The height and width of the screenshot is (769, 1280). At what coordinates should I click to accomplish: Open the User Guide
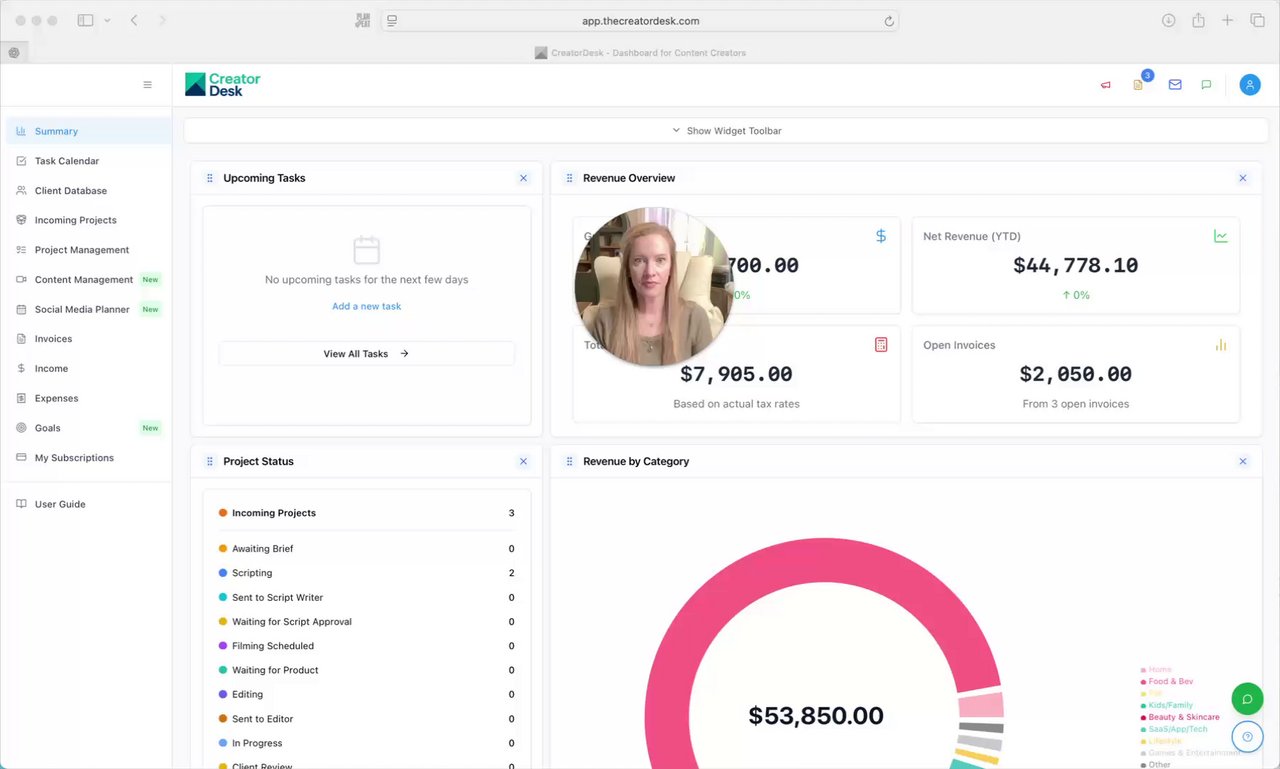88,504
